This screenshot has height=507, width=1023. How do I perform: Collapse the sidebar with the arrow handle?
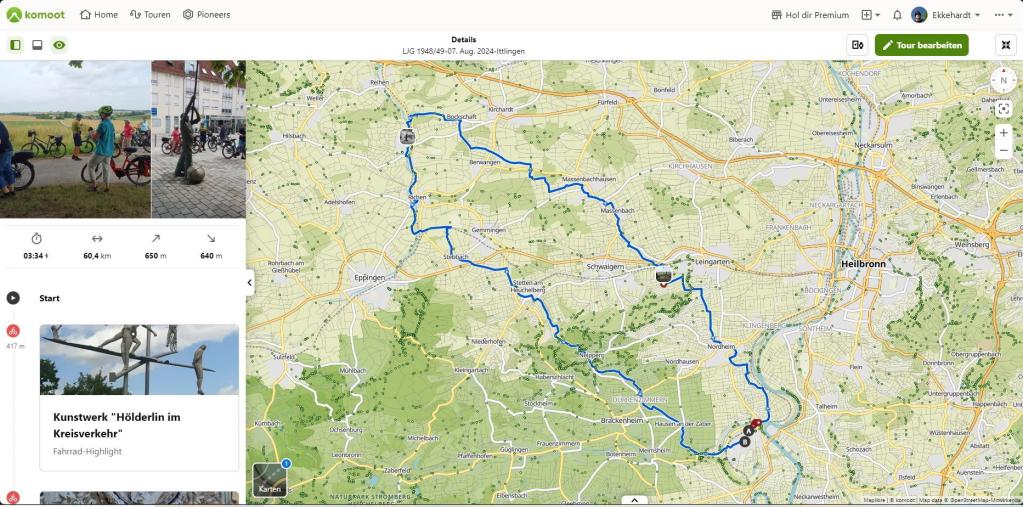250,283
